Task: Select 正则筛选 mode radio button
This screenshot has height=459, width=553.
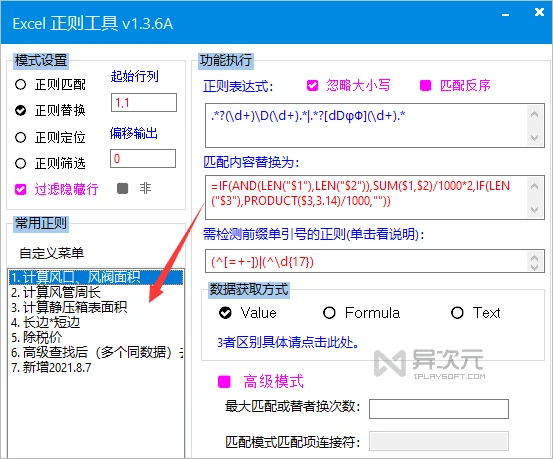Action: 20,163
